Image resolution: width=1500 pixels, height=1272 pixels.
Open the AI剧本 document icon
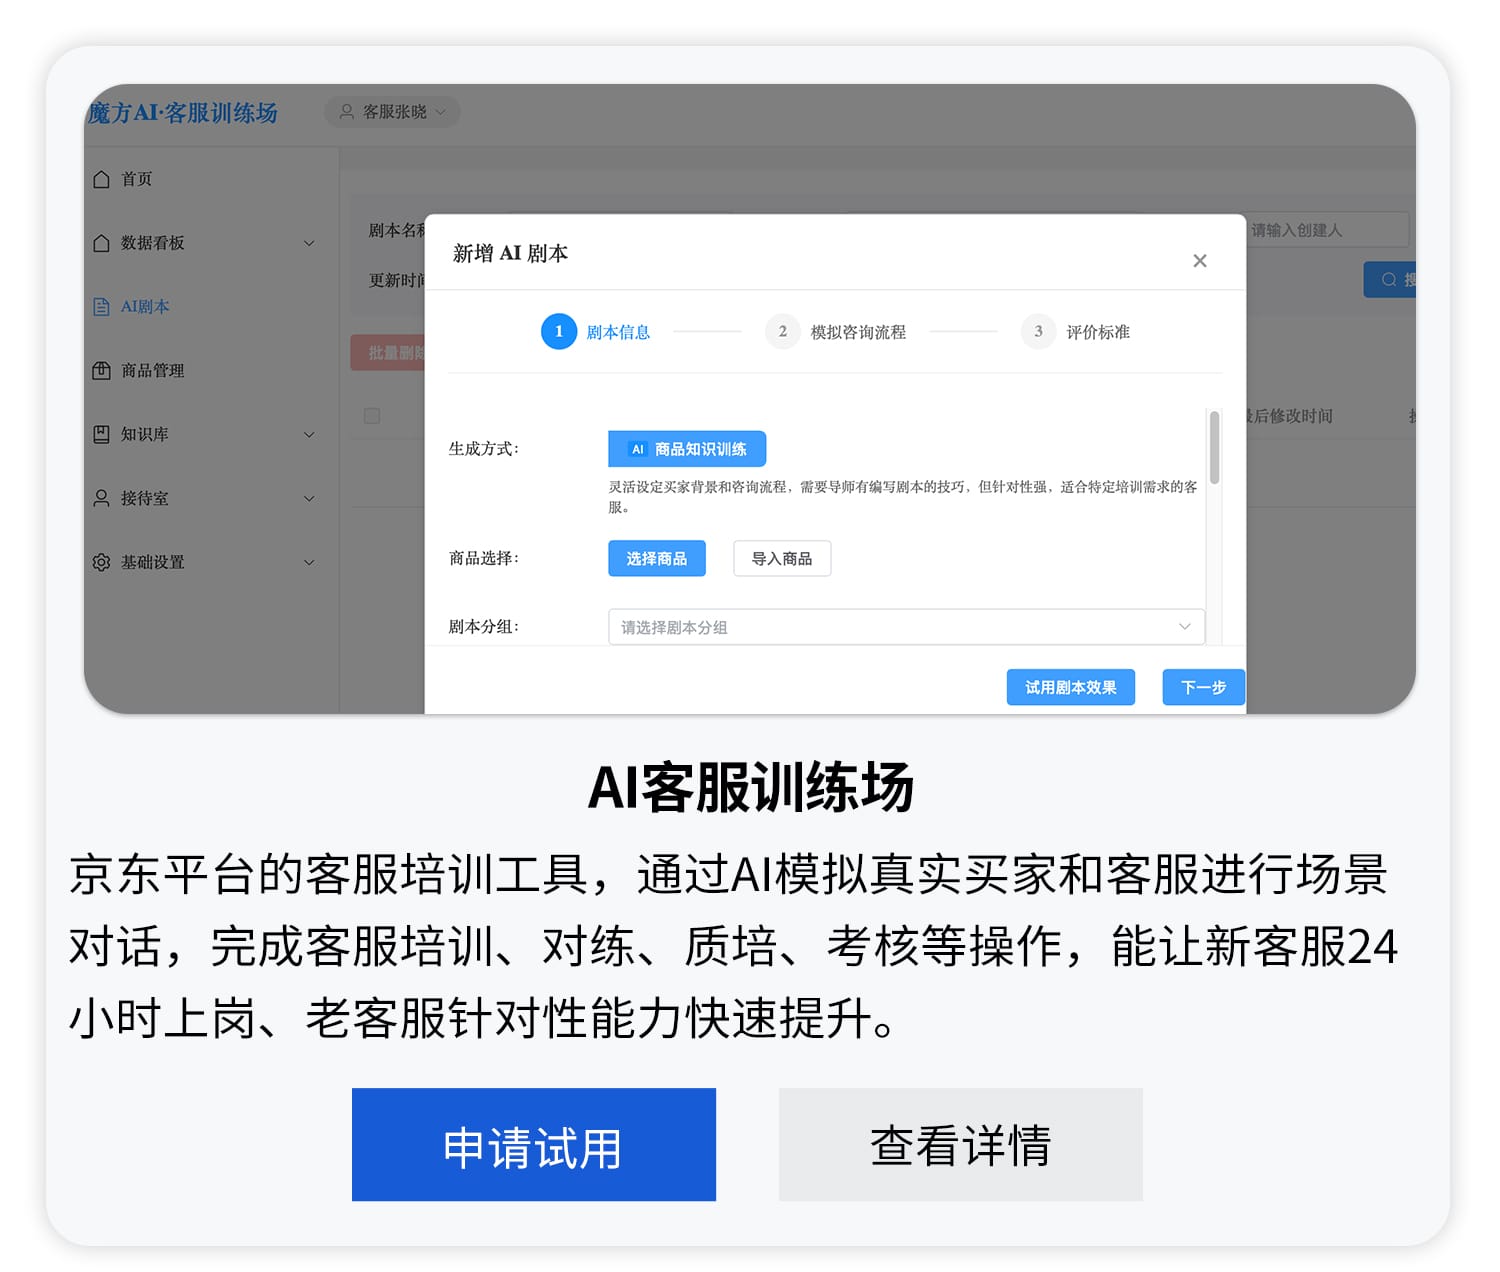tap(102, 307)
